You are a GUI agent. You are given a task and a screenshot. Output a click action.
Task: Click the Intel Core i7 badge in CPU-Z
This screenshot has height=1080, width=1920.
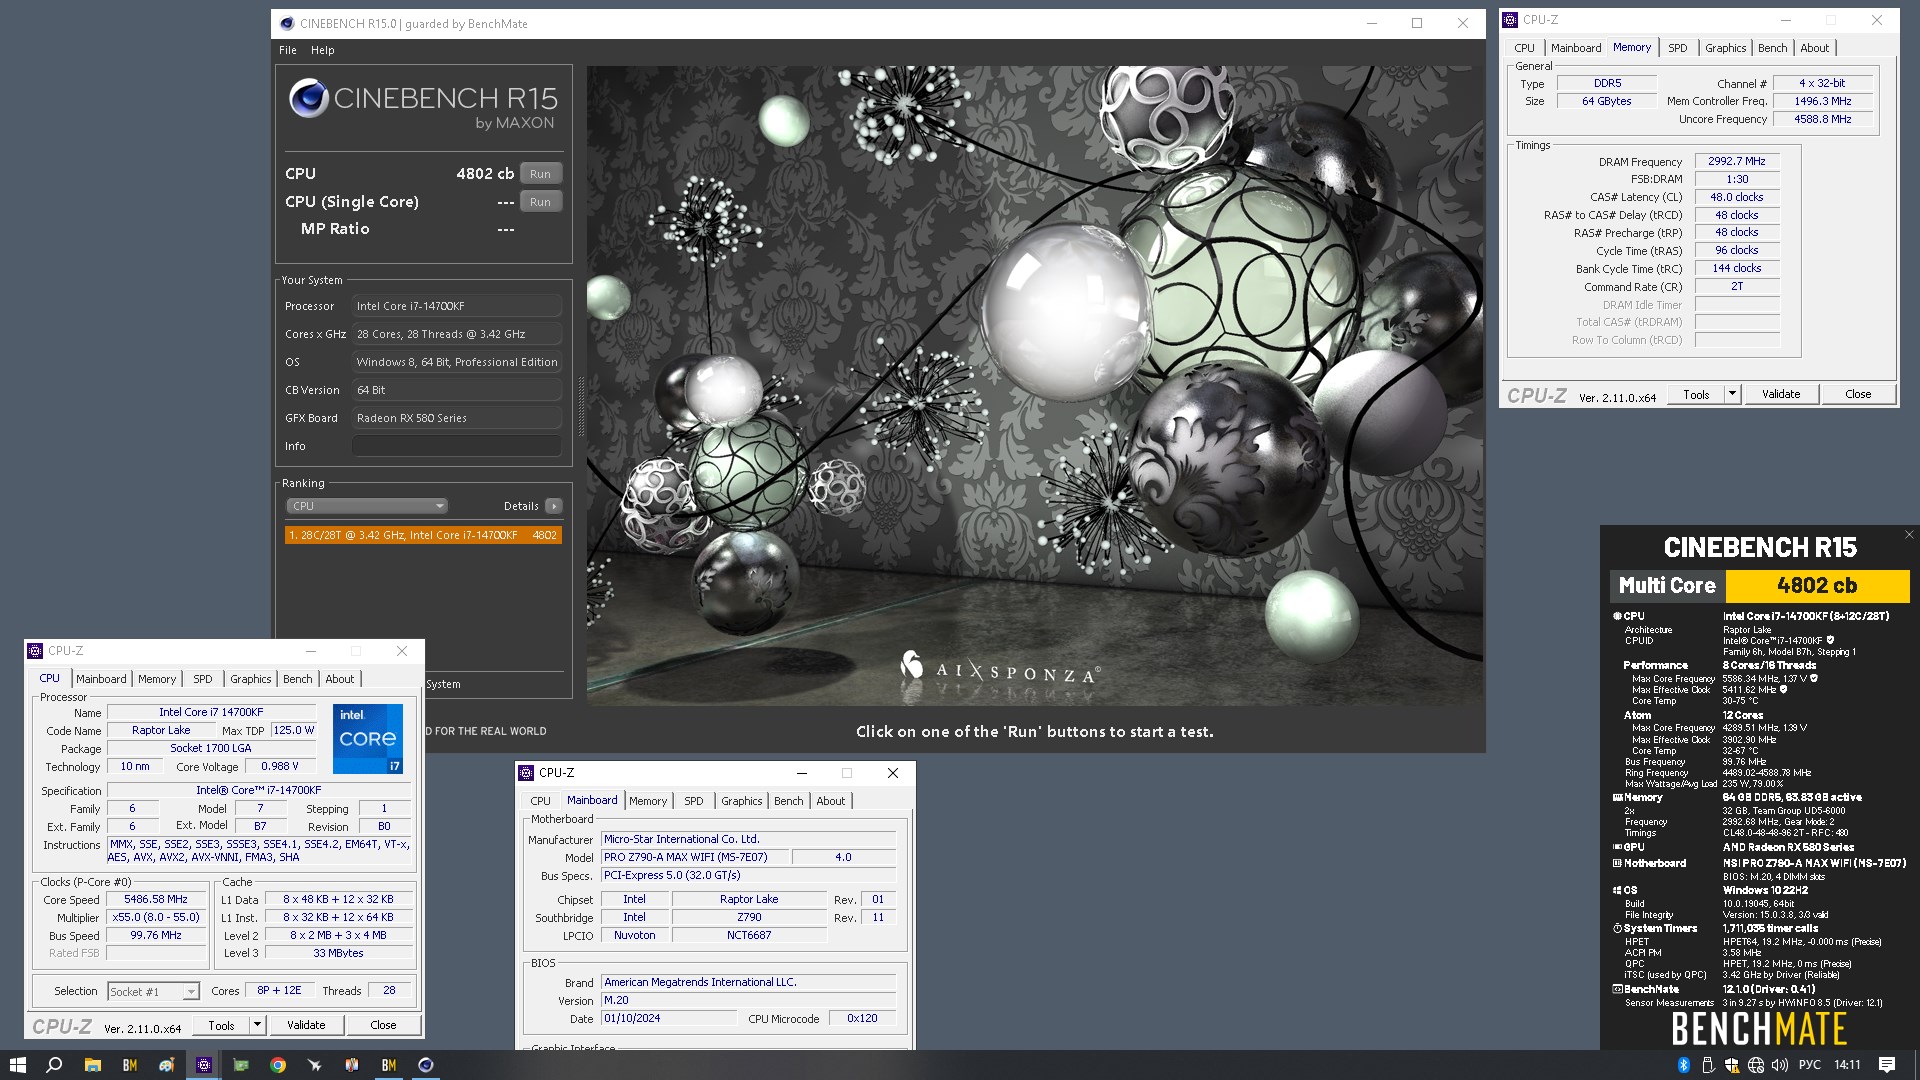[368, 739]
